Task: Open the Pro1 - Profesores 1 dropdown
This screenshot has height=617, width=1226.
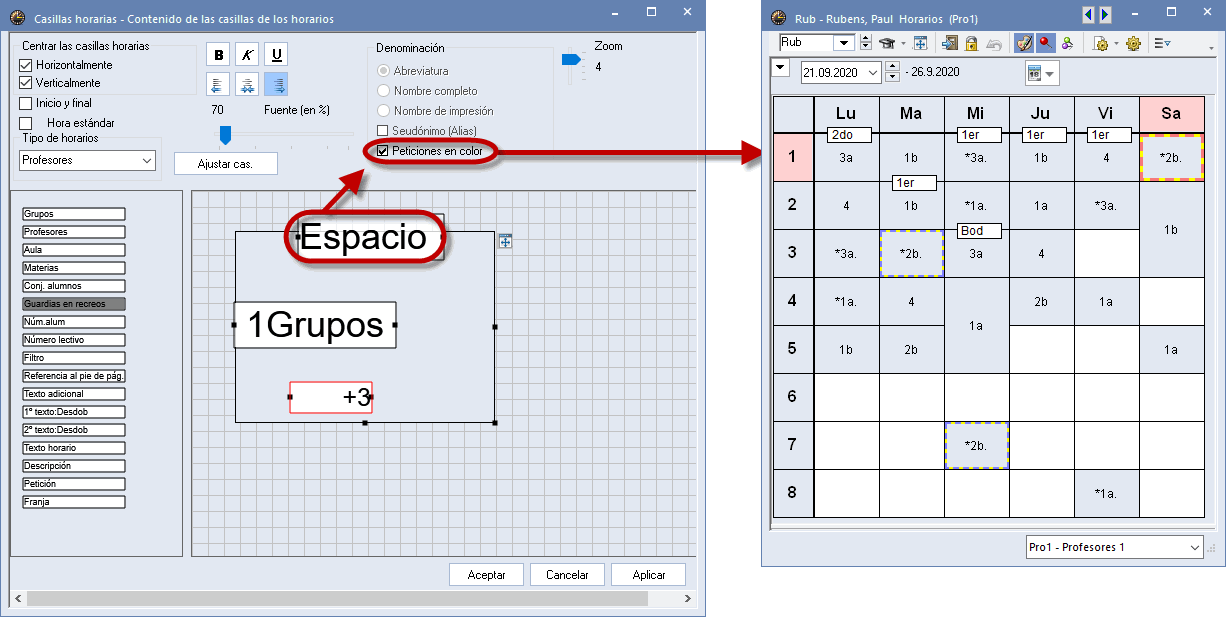Action: click(x=1195, y=547)
